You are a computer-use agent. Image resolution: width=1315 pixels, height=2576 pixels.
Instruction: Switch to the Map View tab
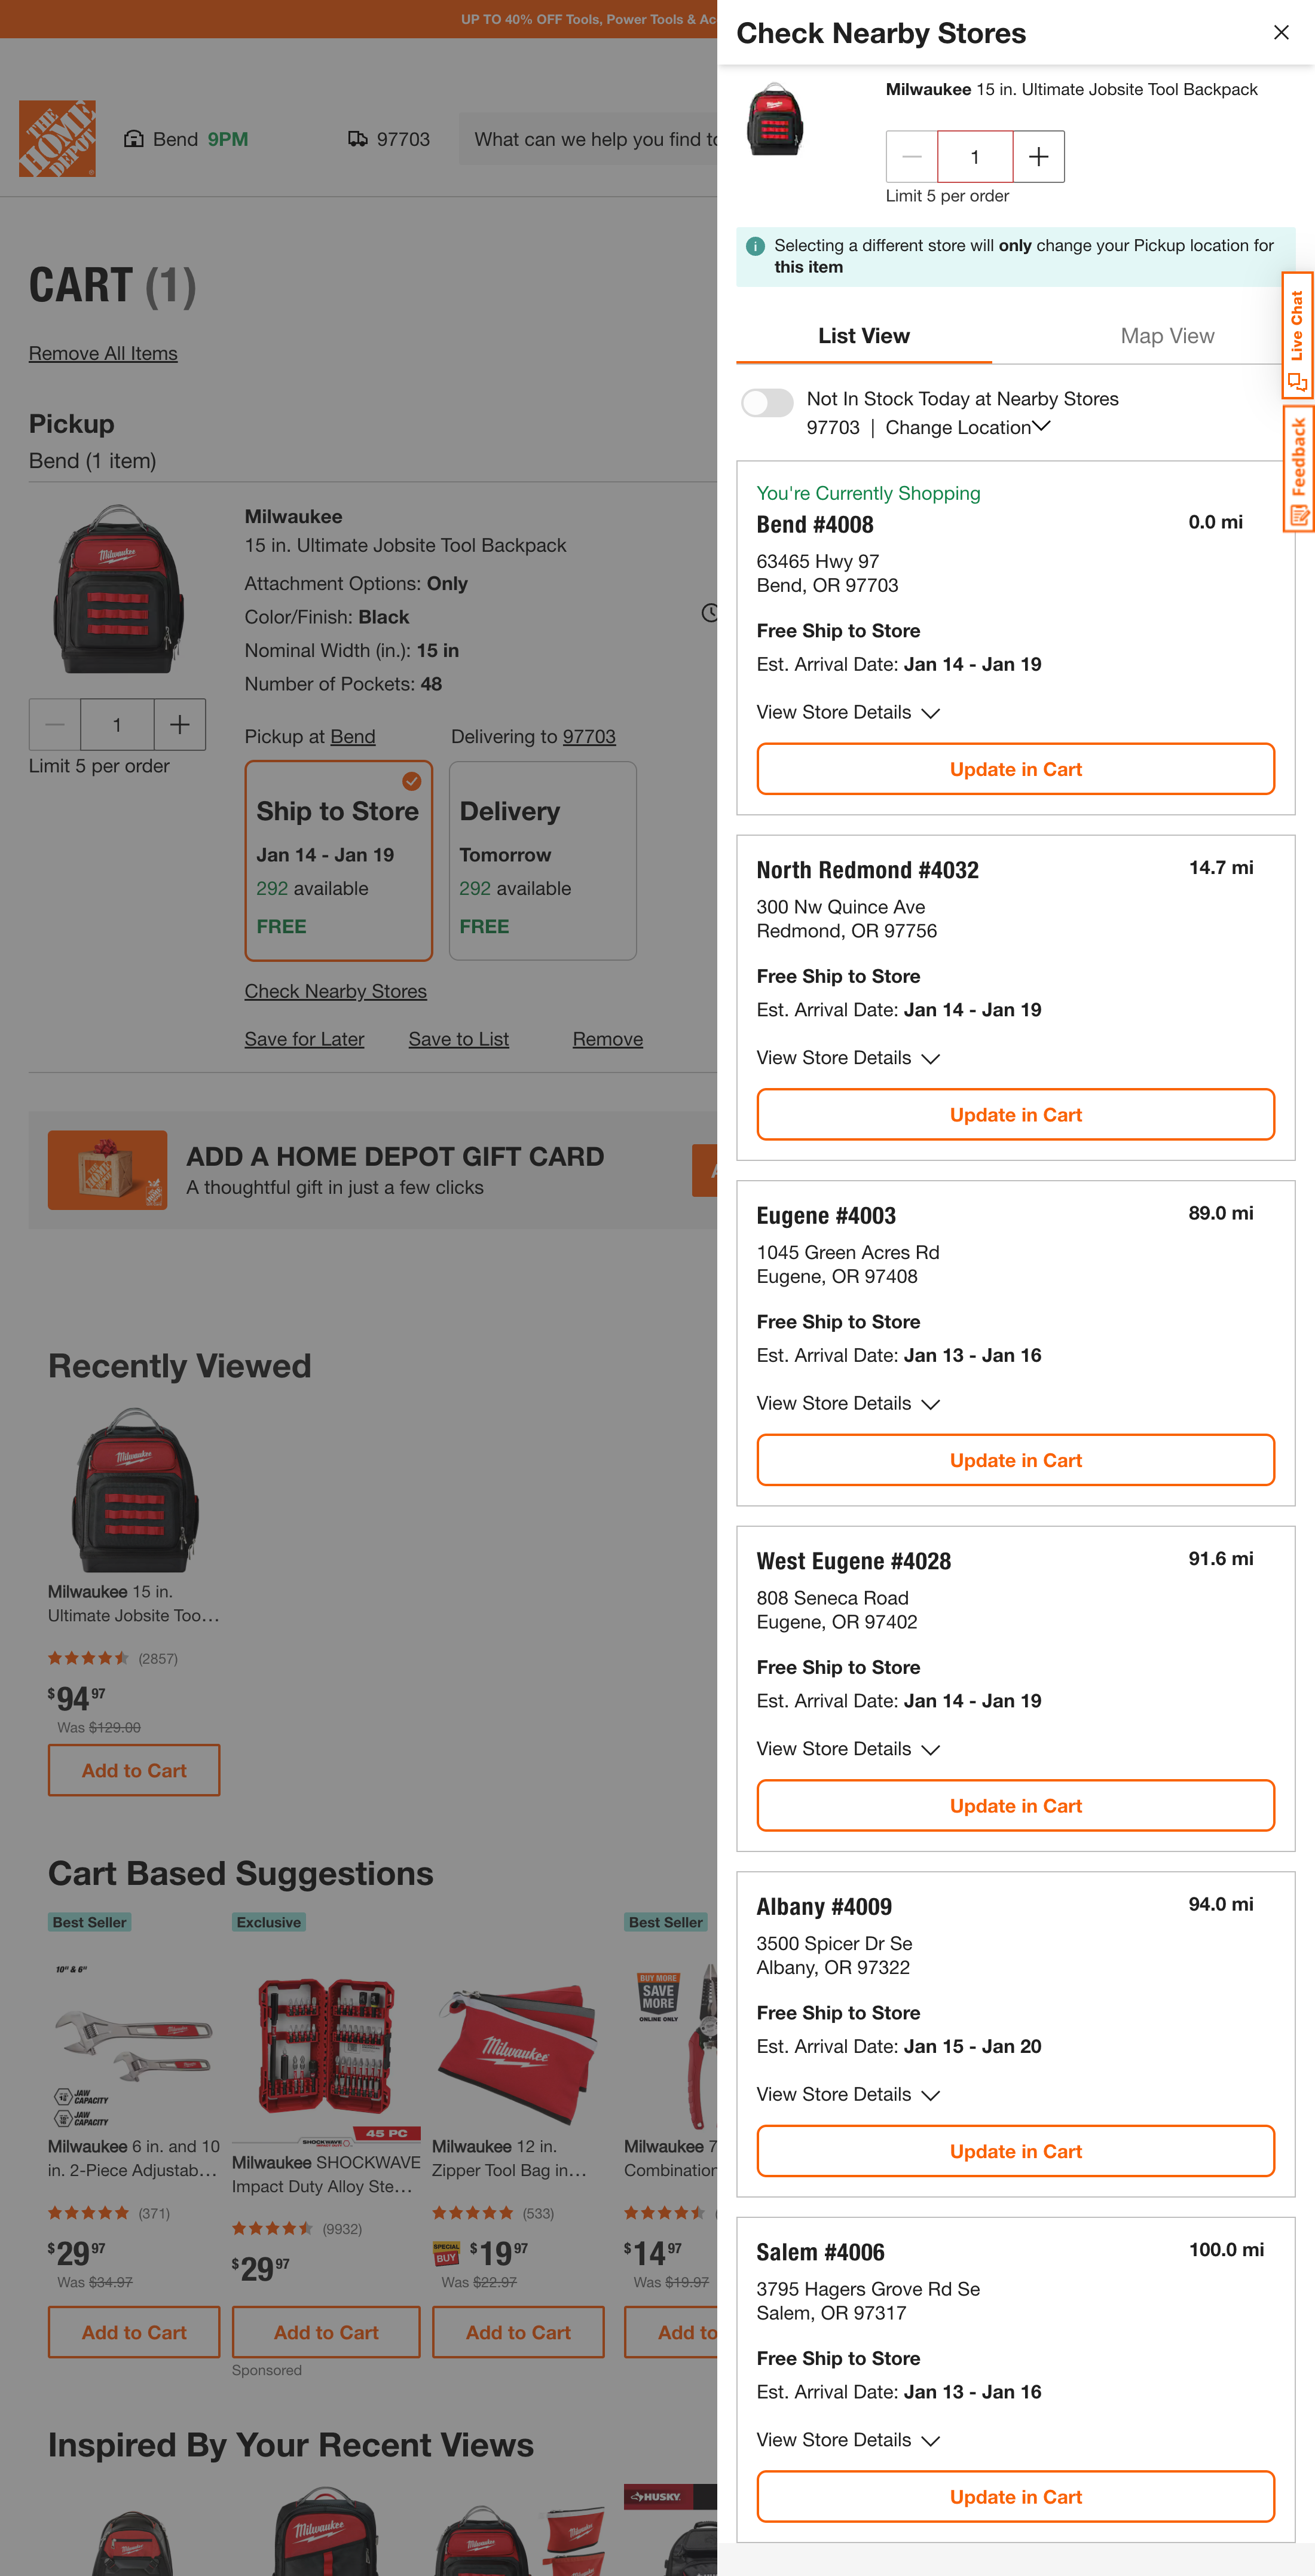coord(1167,337)
